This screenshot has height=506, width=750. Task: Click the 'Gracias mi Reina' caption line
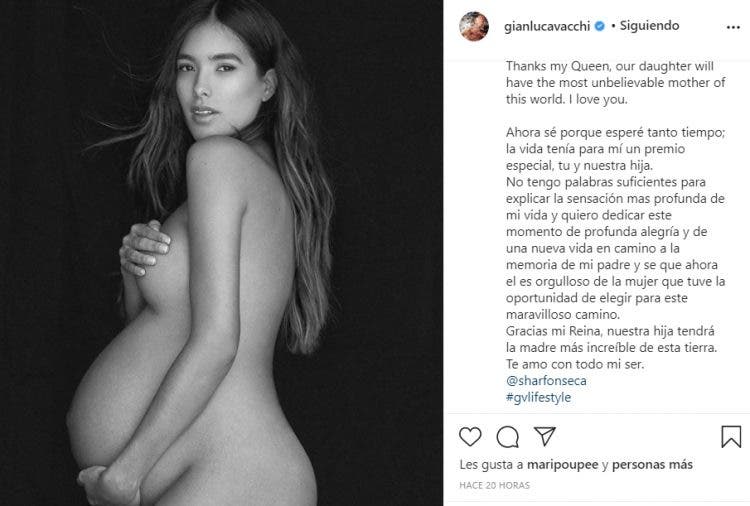point(610,331)
